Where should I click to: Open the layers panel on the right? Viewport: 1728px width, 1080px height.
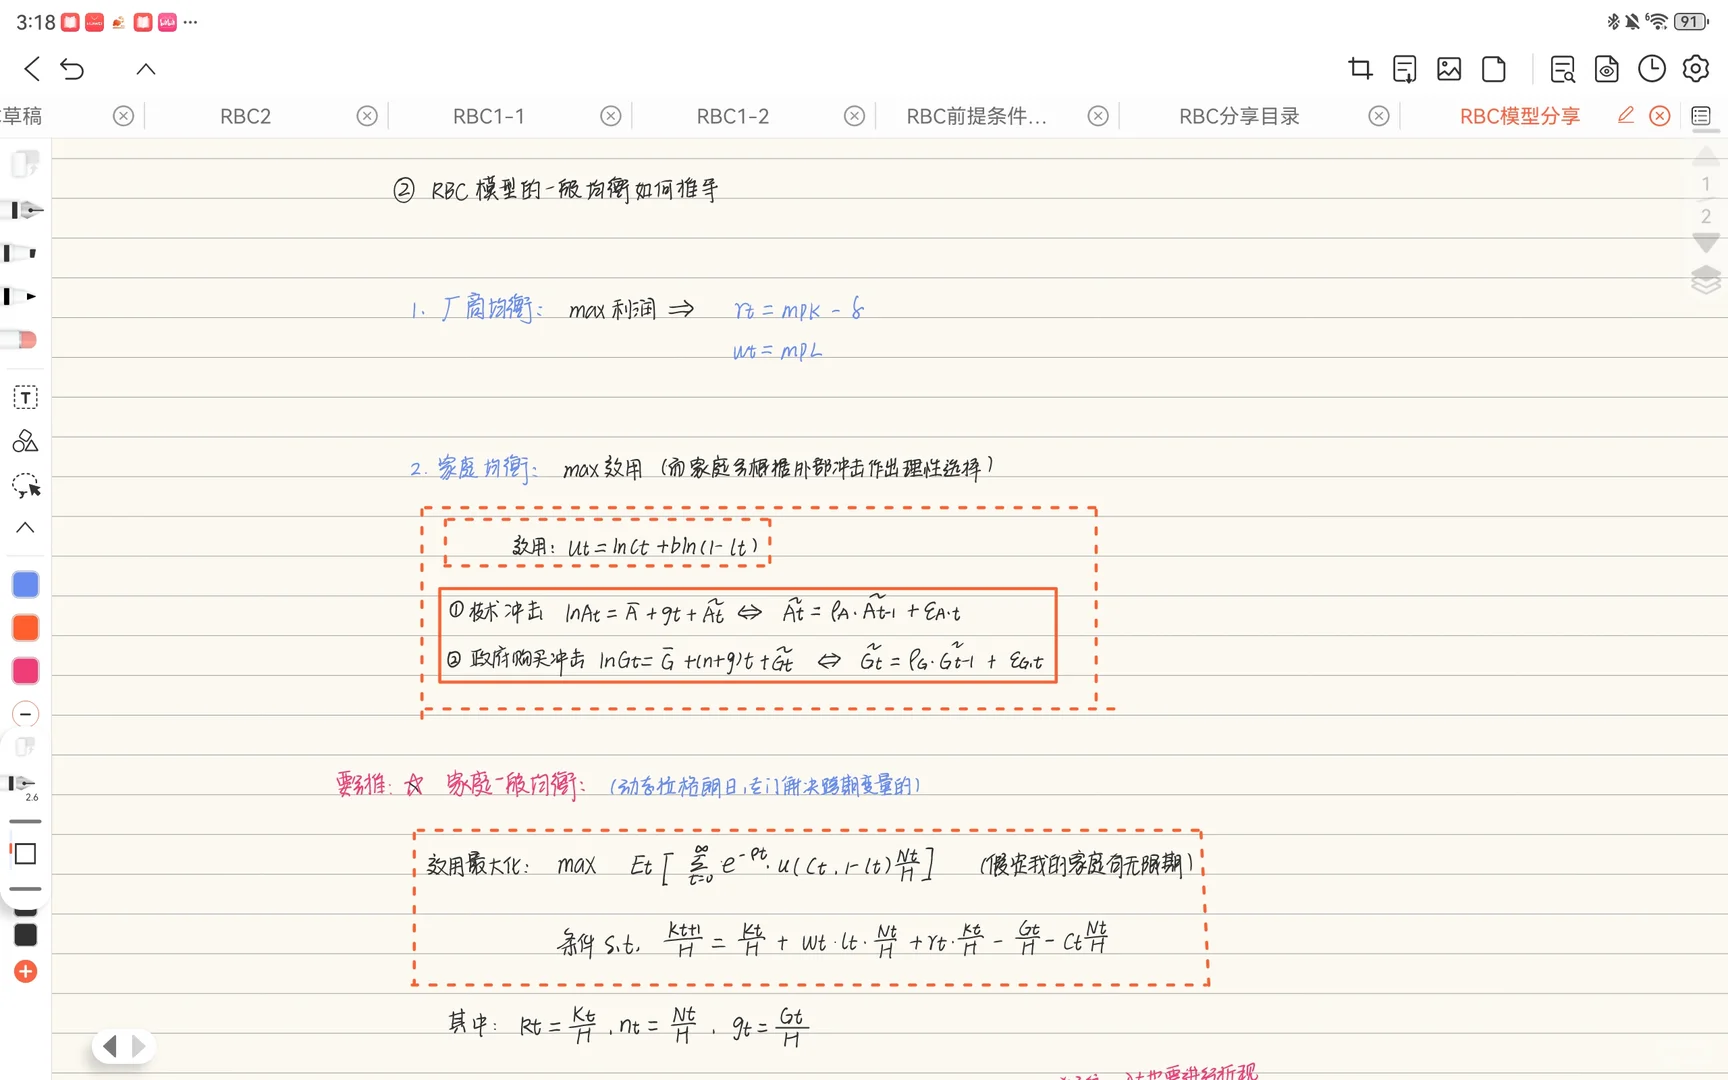(x=1705, y=281)
